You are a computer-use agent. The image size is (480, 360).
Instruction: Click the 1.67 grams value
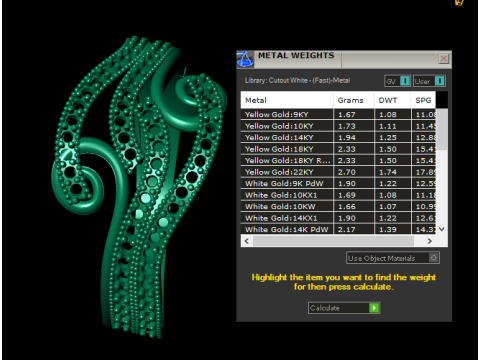347,114
